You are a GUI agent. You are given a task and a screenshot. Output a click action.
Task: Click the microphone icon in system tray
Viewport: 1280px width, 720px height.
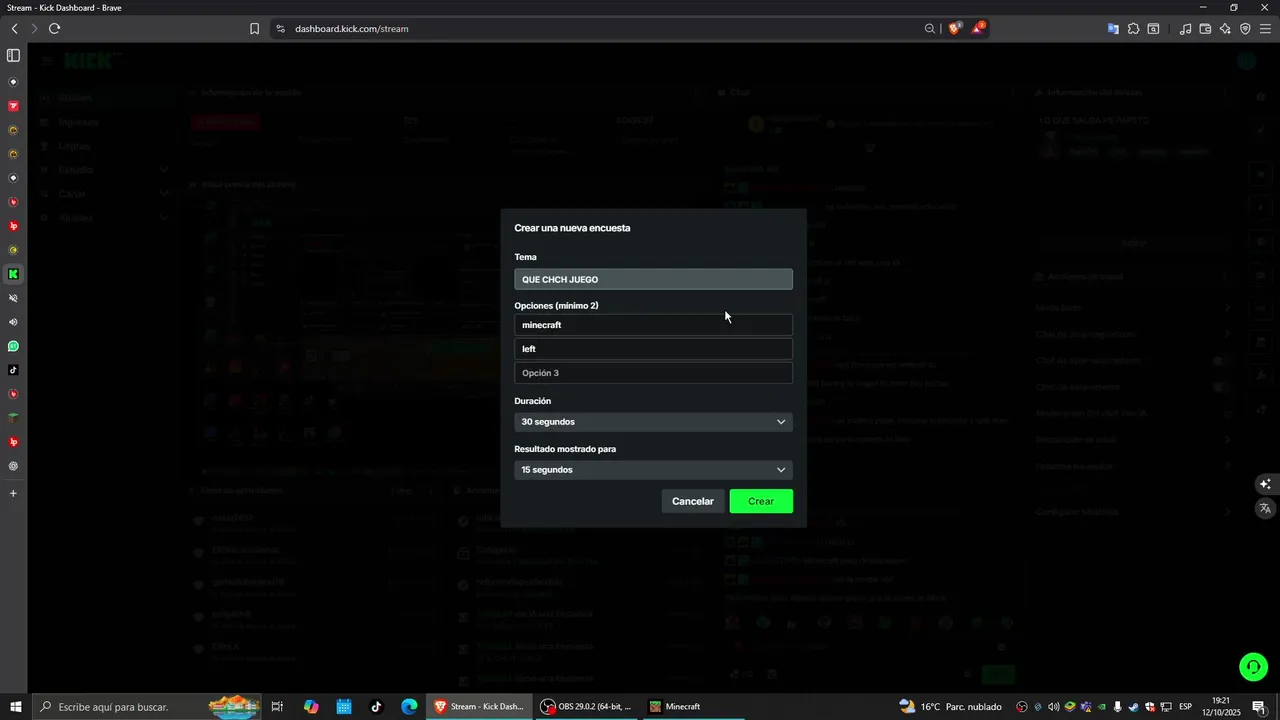click(1117, 707)
